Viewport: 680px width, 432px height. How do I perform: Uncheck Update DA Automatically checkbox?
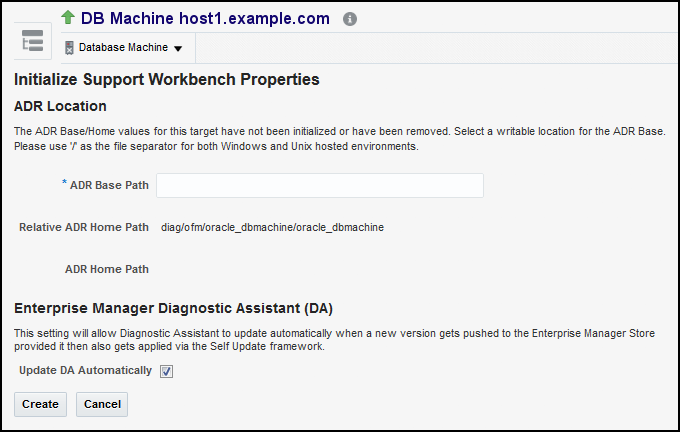(x=167, y=371)
